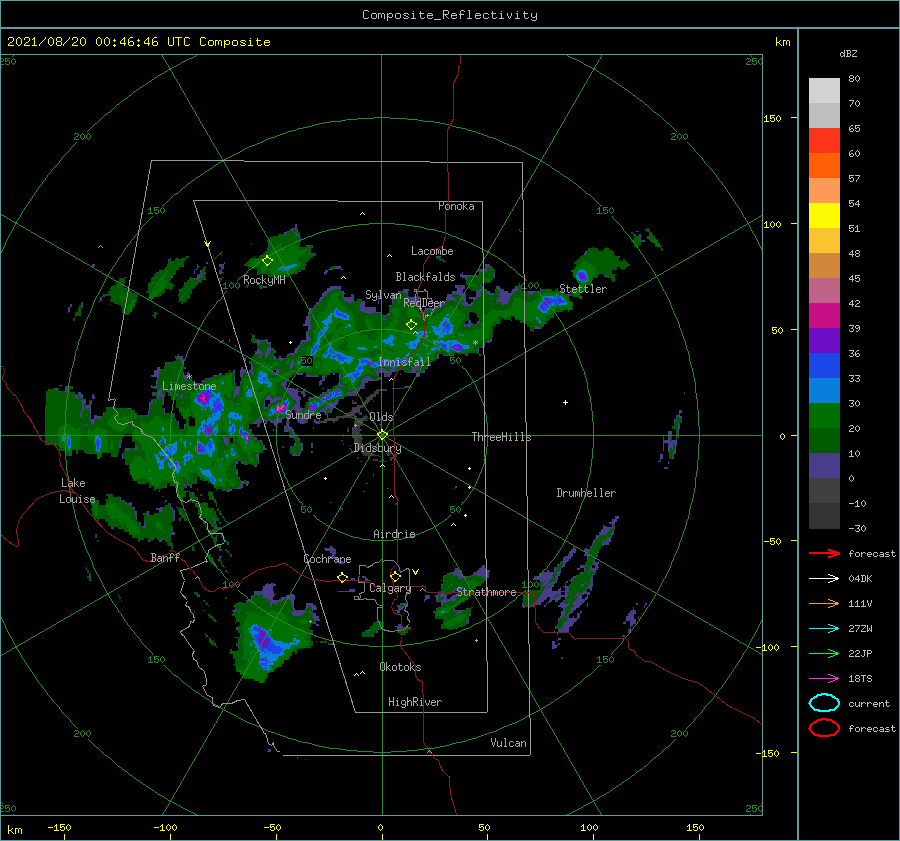The image size is (900, 841).
Task: Click the Drumheller town label
Action: (586, 493)
